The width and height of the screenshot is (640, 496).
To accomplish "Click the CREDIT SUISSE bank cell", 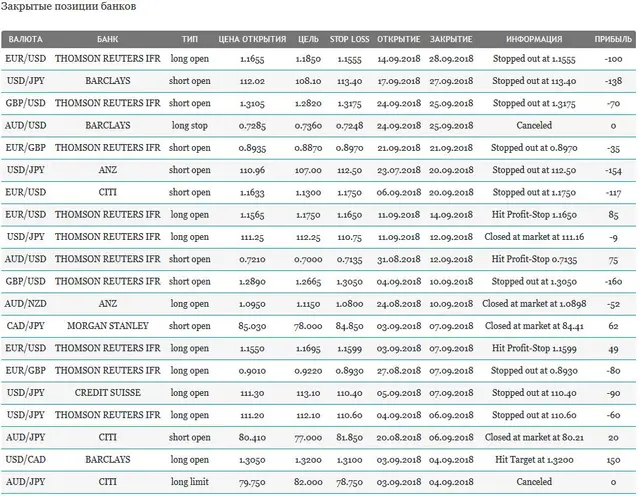I will tap(108, 393).
